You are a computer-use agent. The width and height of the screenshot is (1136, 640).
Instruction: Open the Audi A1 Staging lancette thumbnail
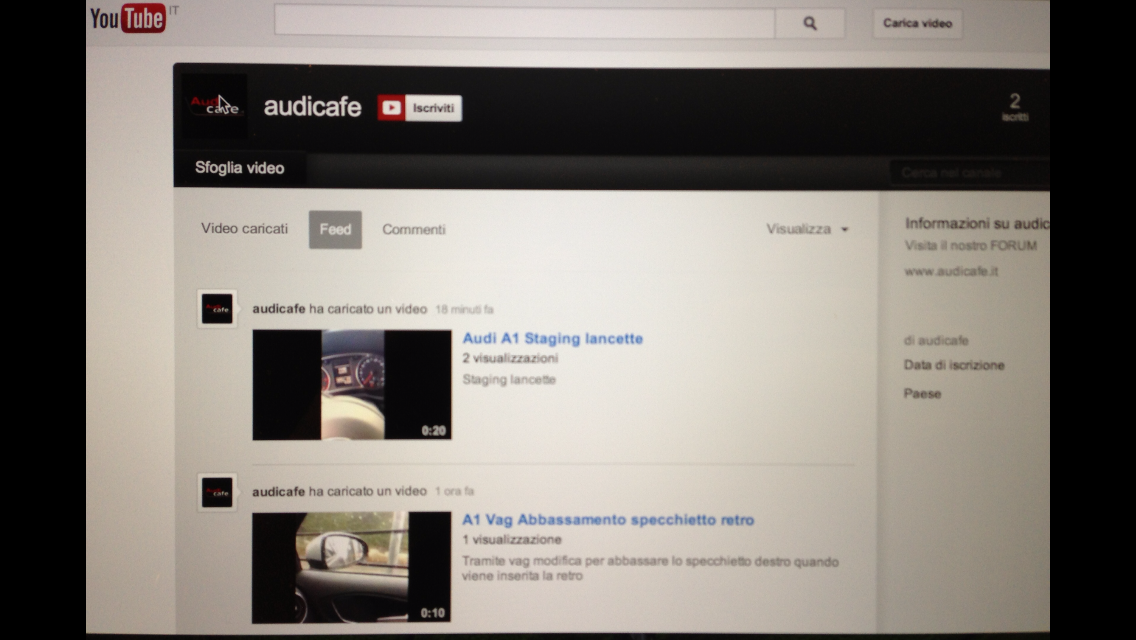[351, 385]
